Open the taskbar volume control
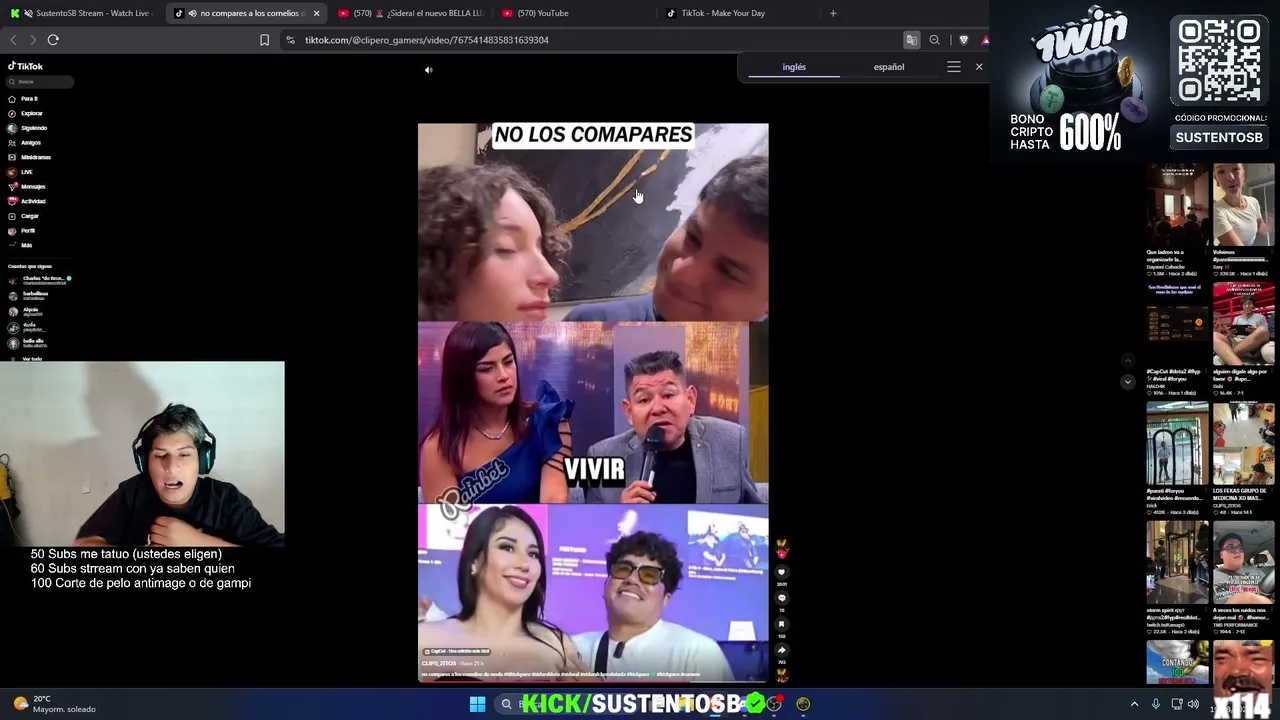1280x720 pixels. [x=1193, y=704]
